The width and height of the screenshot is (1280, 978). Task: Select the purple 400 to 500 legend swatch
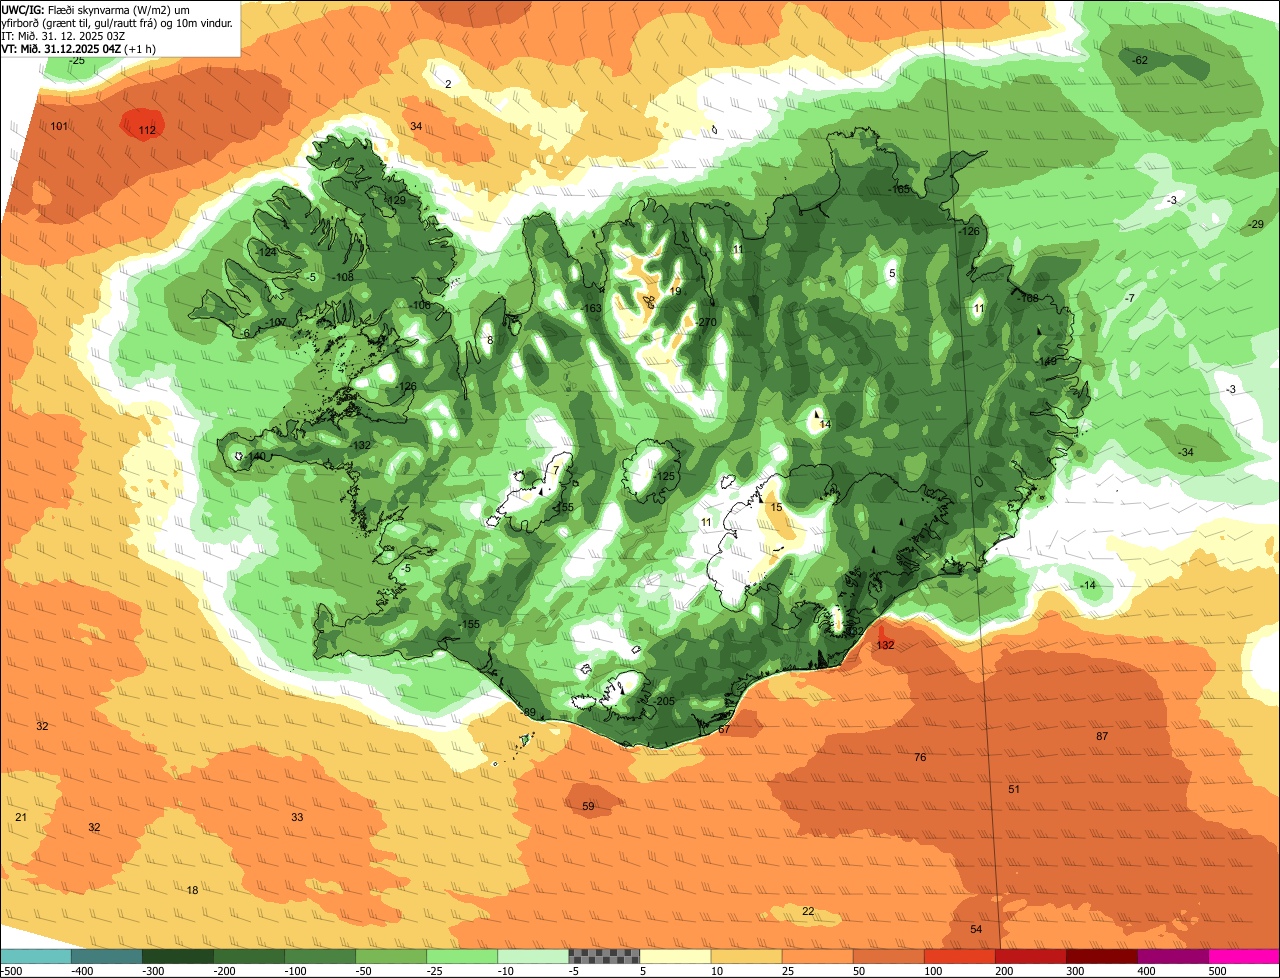coord(1172,956)
